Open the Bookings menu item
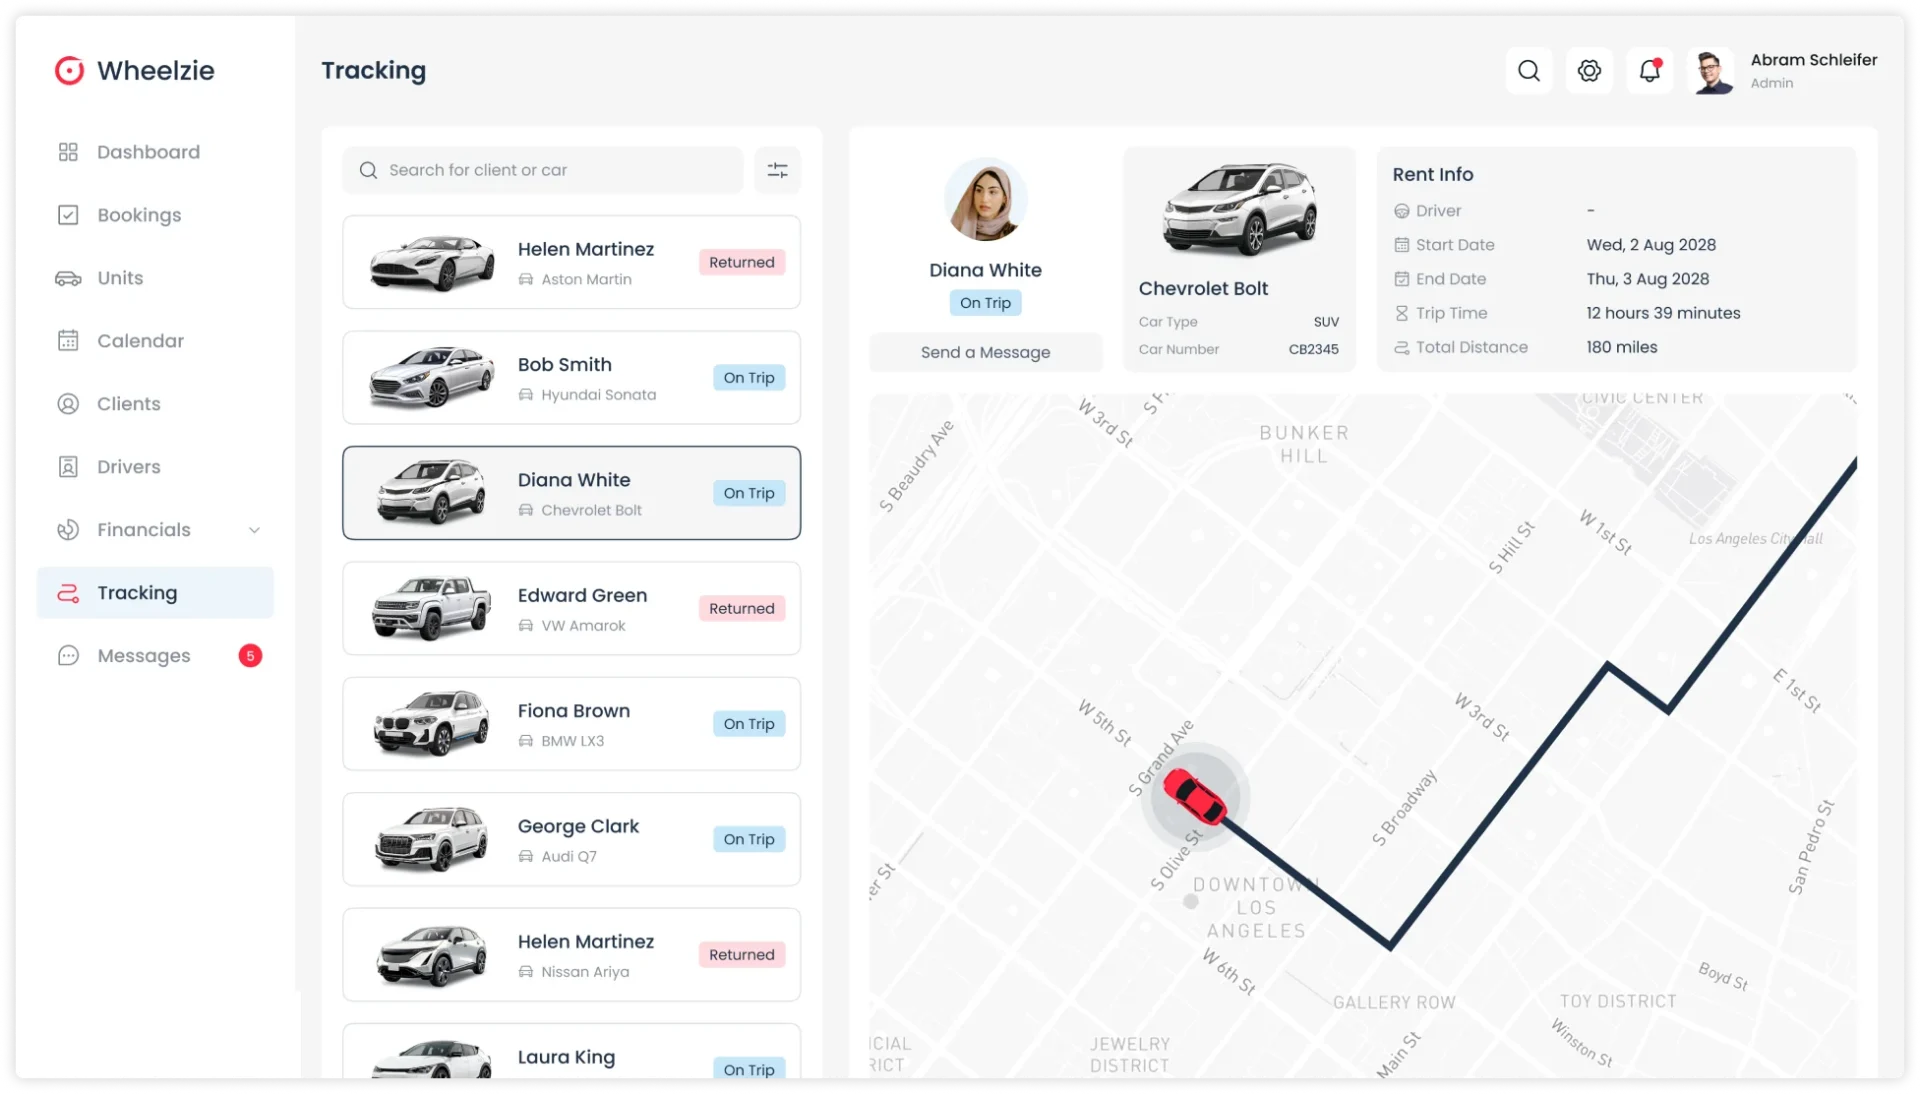The height and width of the screenshot is (1094, 1920). pos(139,215)
